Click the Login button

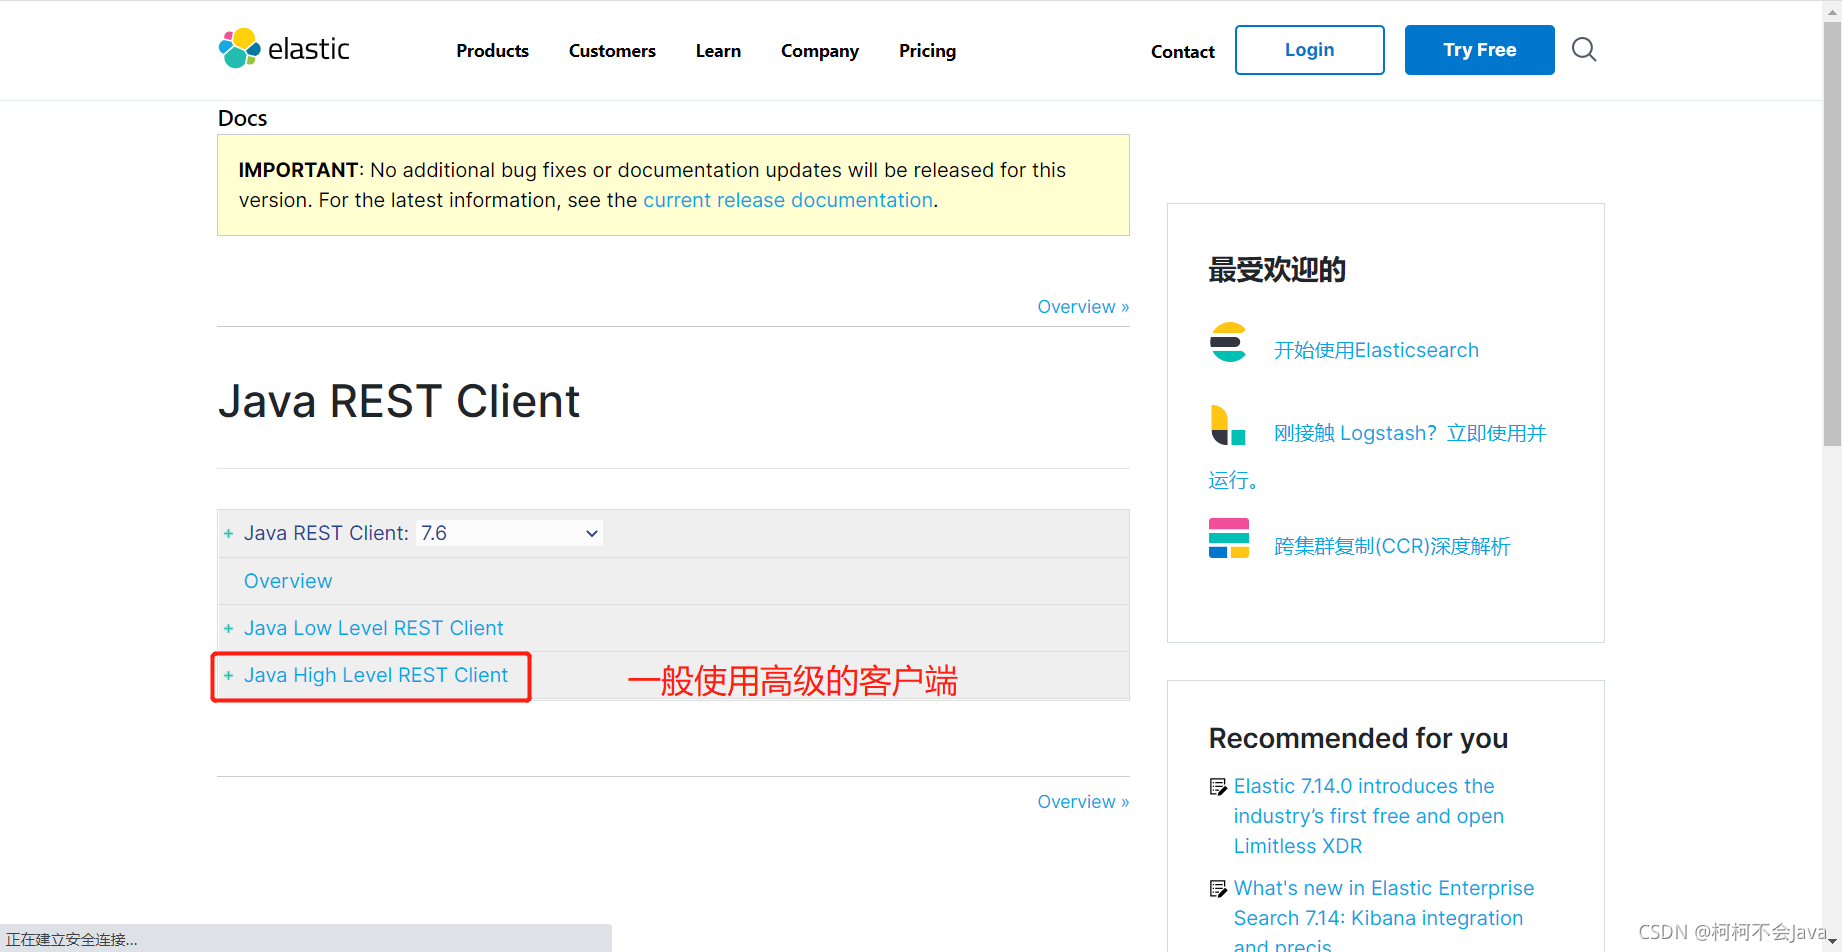[1310, 50]
